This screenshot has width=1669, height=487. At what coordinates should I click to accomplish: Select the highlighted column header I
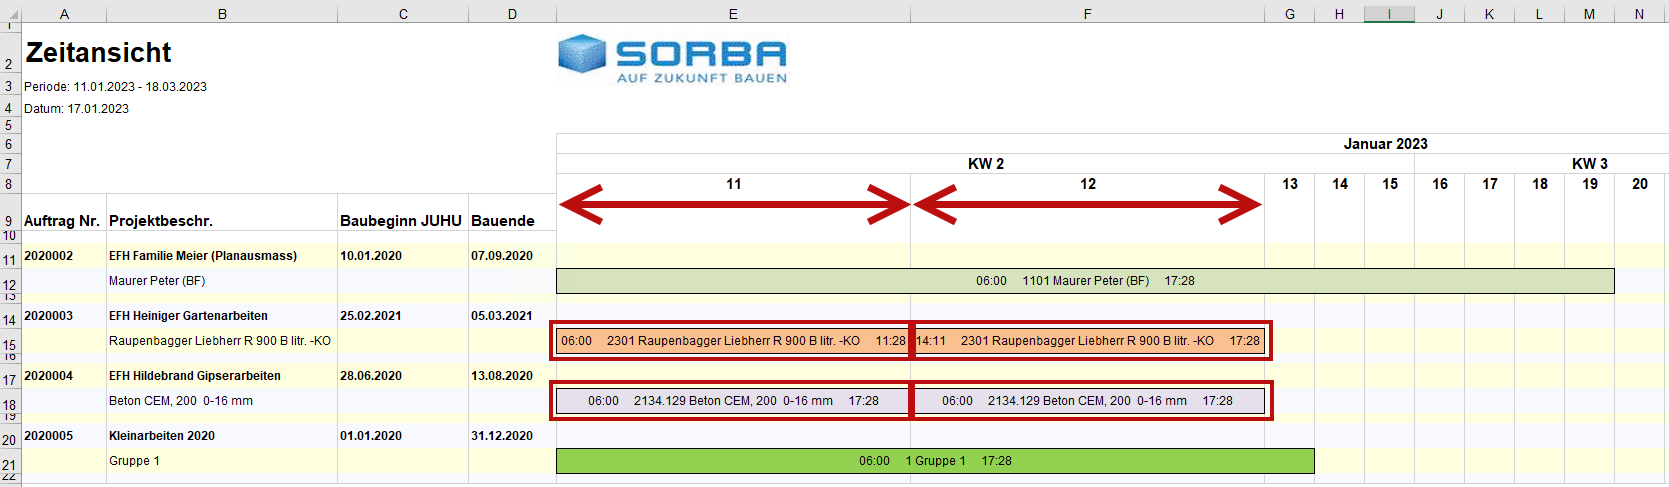tap(1389, 14)
